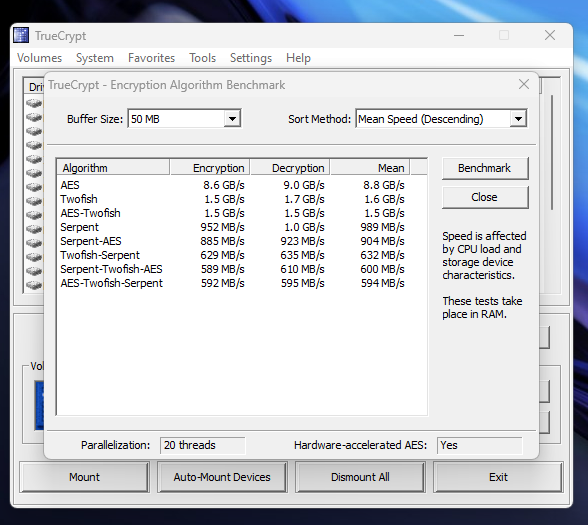Open the Settings menu
The image size is (588, 525).
pyautogui.click(x=251, y=58)
